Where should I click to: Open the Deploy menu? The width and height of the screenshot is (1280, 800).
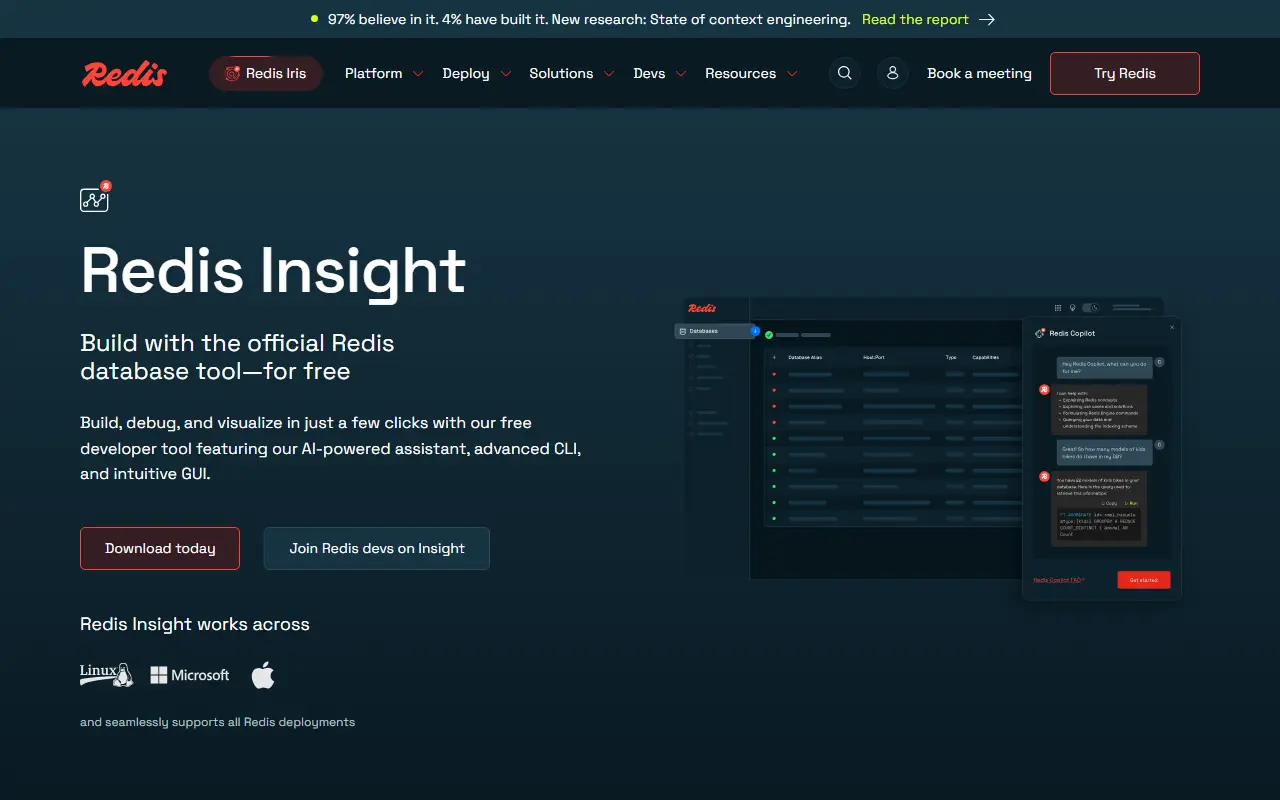pos(477,74)
